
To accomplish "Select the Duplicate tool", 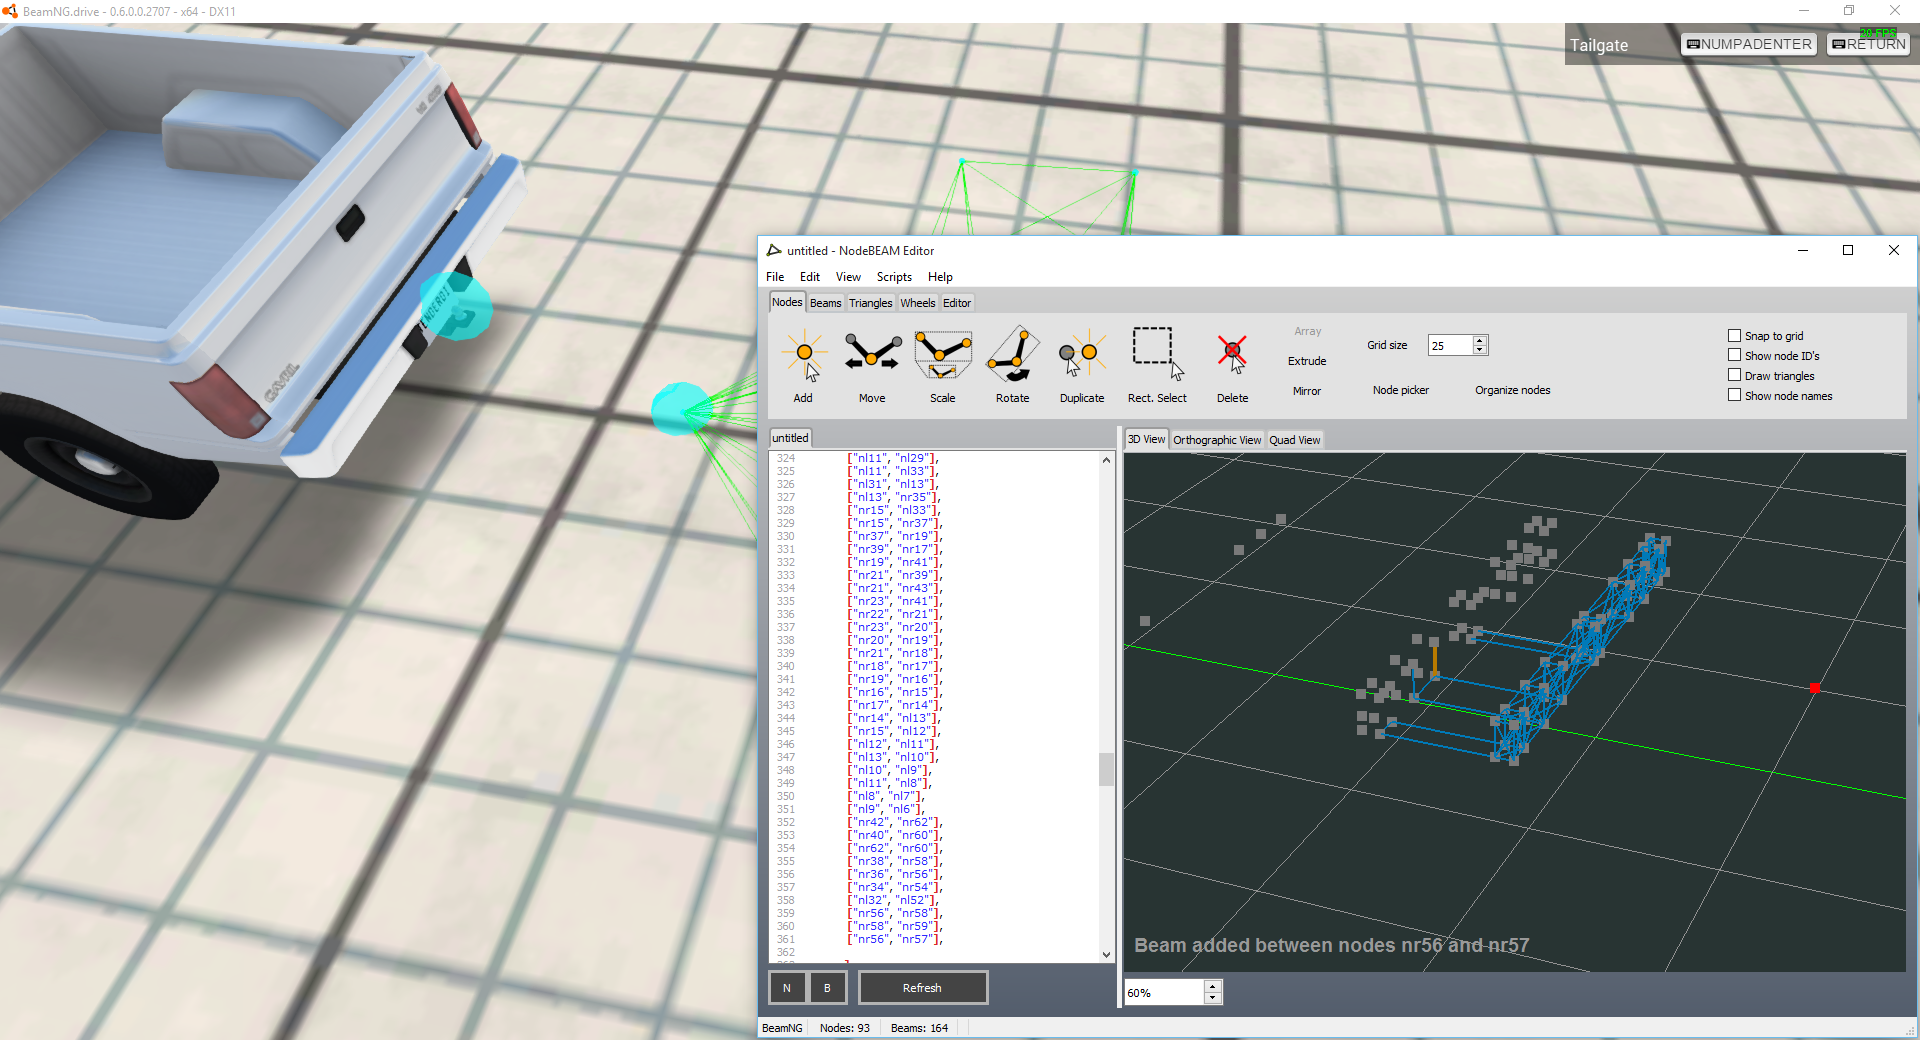I will [1082, 364].
